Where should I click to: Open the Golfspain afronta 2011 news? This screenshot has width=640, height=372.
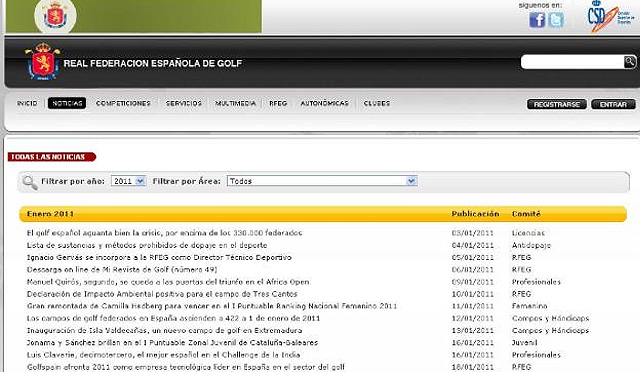(186, 367)
